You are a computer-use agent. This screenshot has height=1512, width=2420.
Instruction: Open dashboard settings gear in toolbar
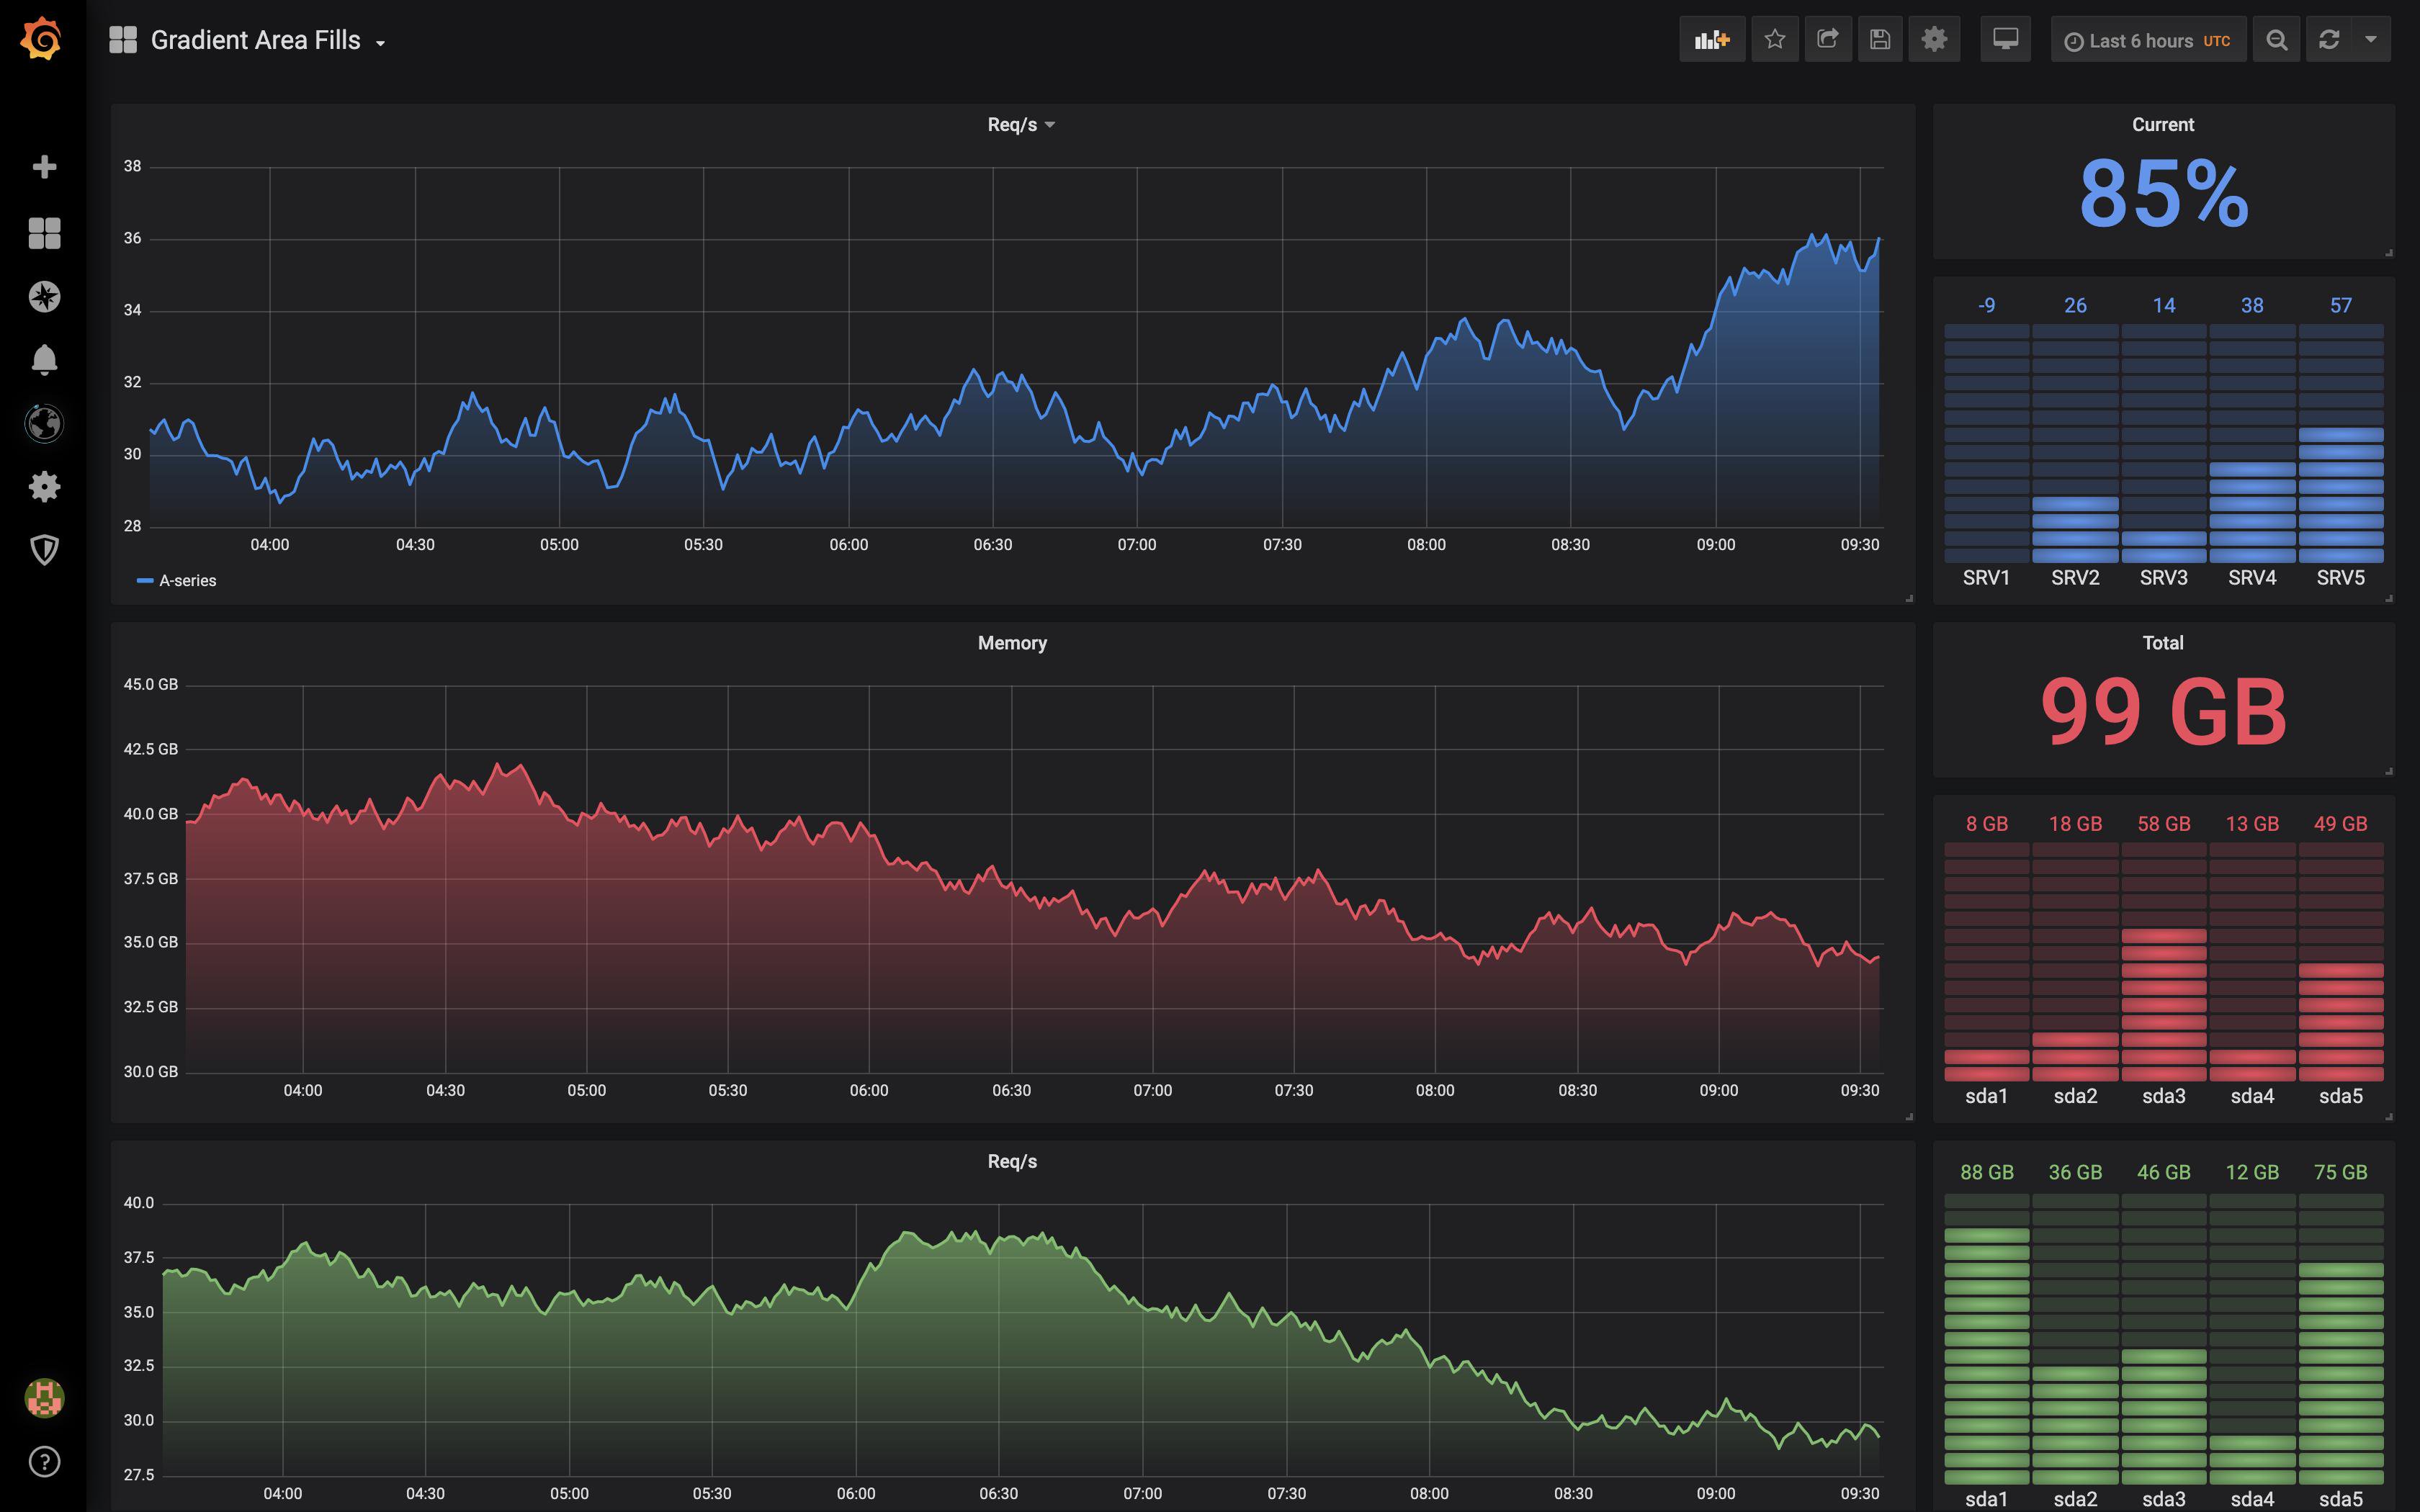[x=1934, y=40]
